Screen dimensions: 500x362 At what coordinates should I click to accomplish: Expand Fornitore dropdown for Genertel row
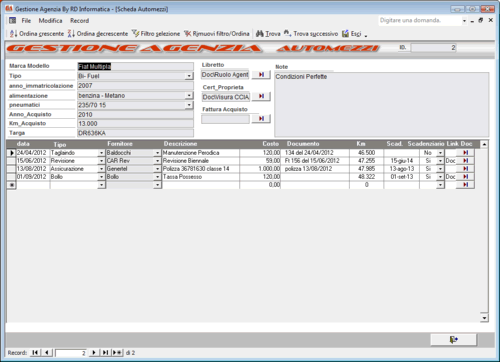(157, 169)
